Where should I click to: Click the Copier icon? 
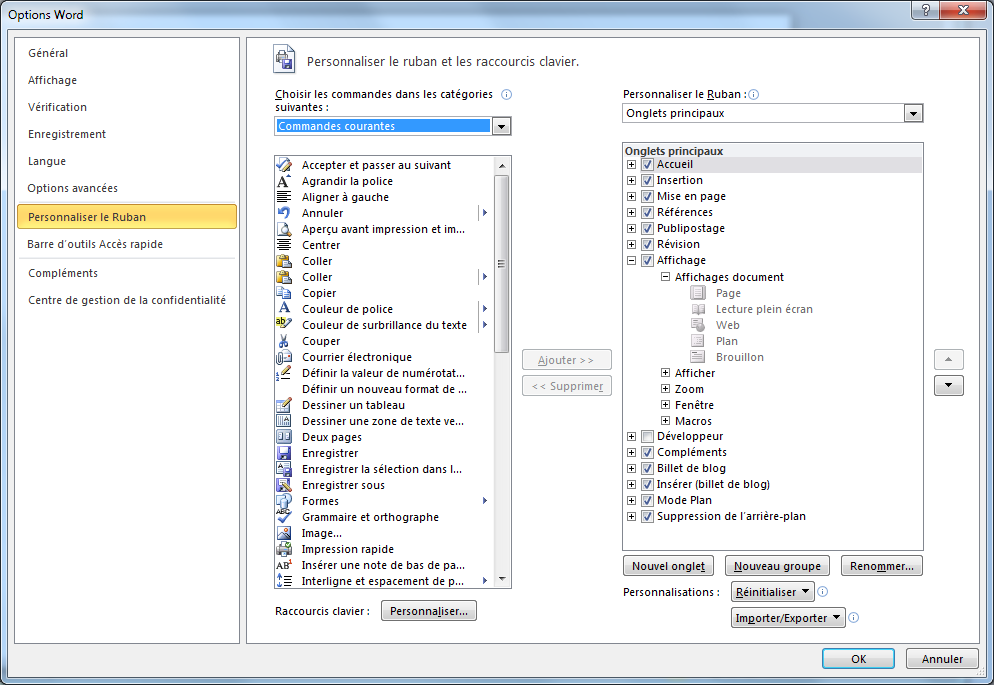(x=284, y=293)
